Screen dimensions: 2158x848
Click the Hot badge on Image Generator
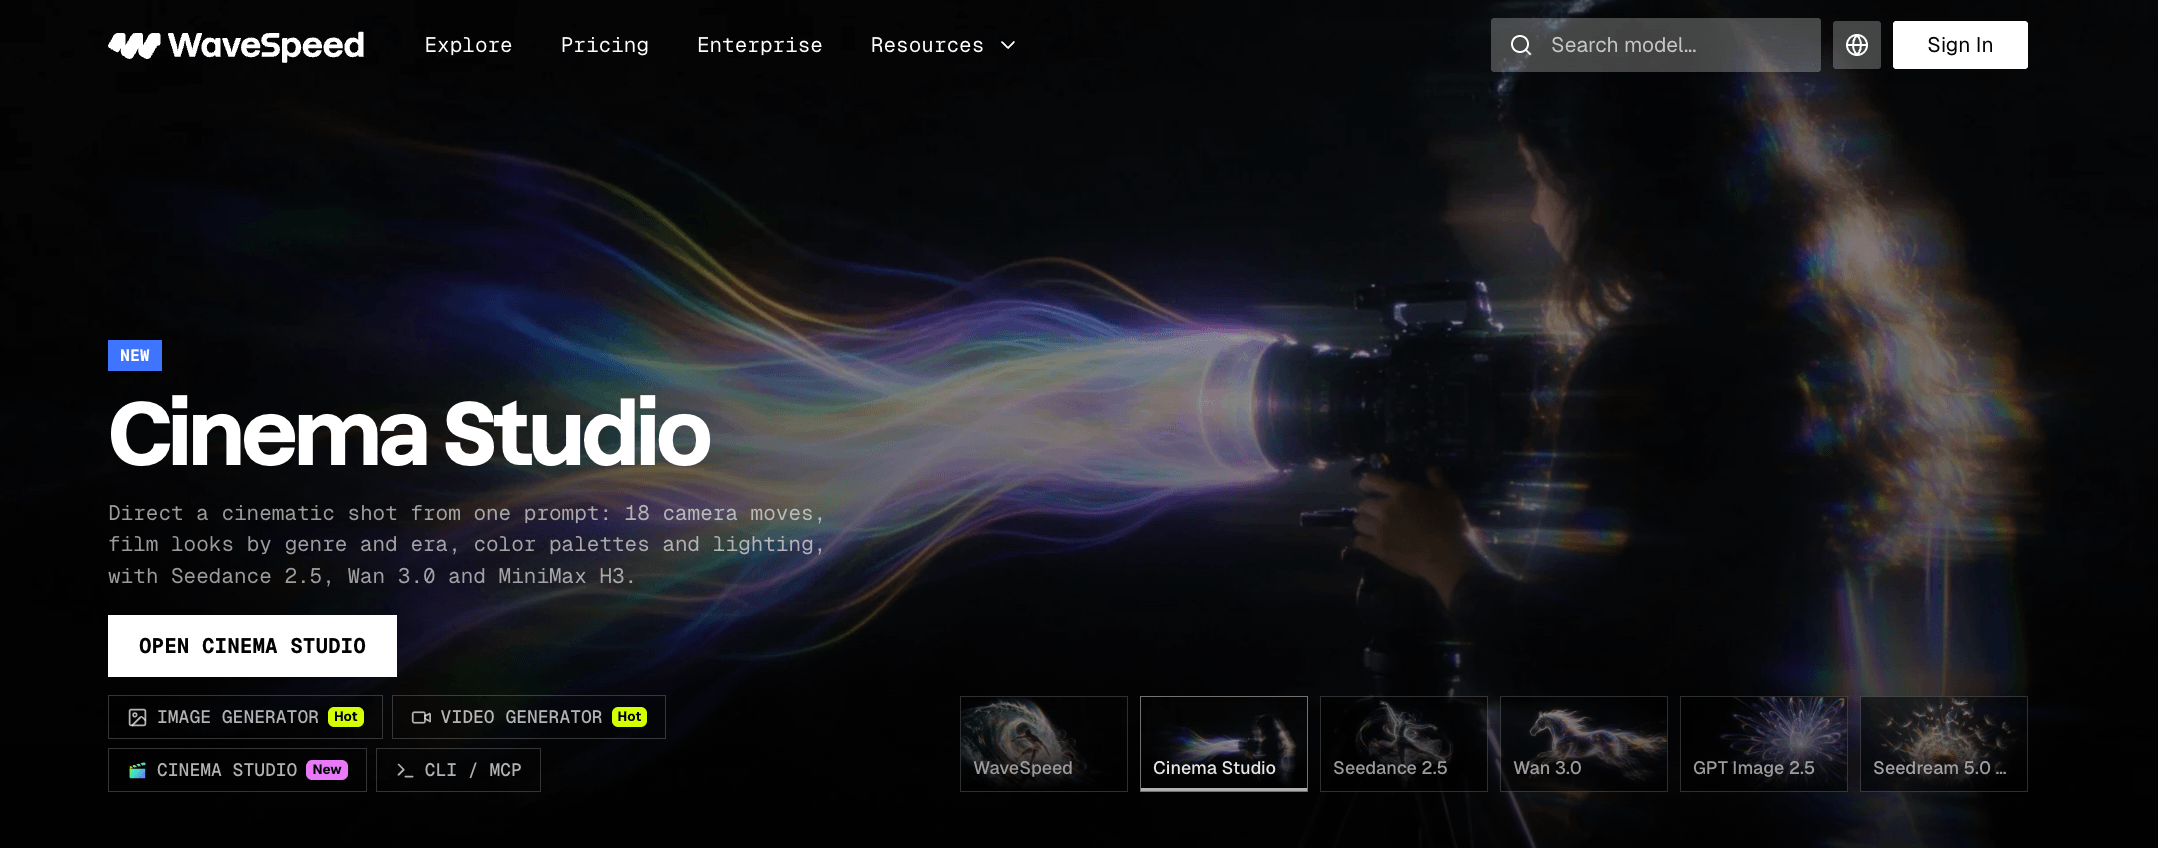click(346, 717)
